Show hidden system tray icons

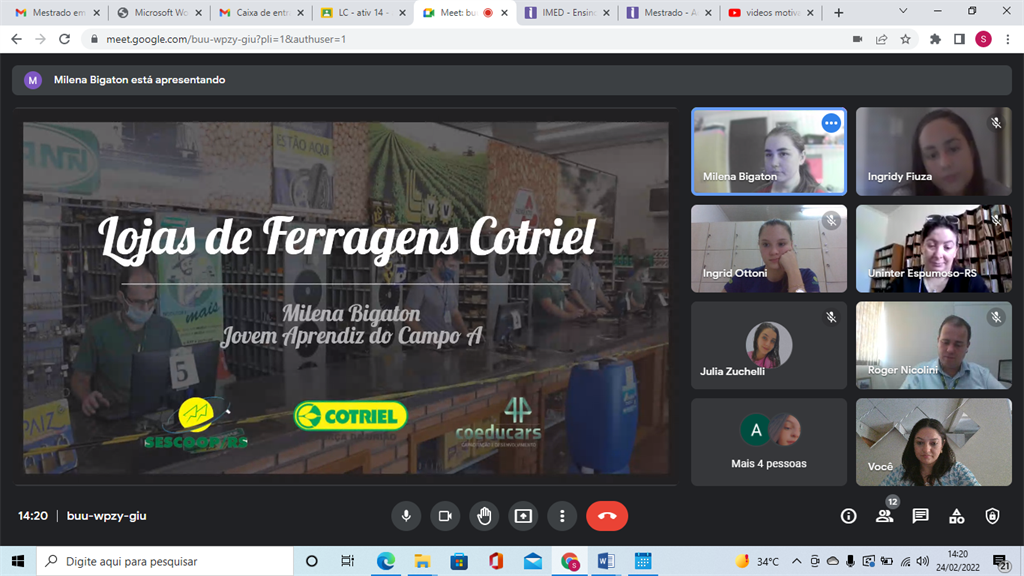[x=797, y=561]
